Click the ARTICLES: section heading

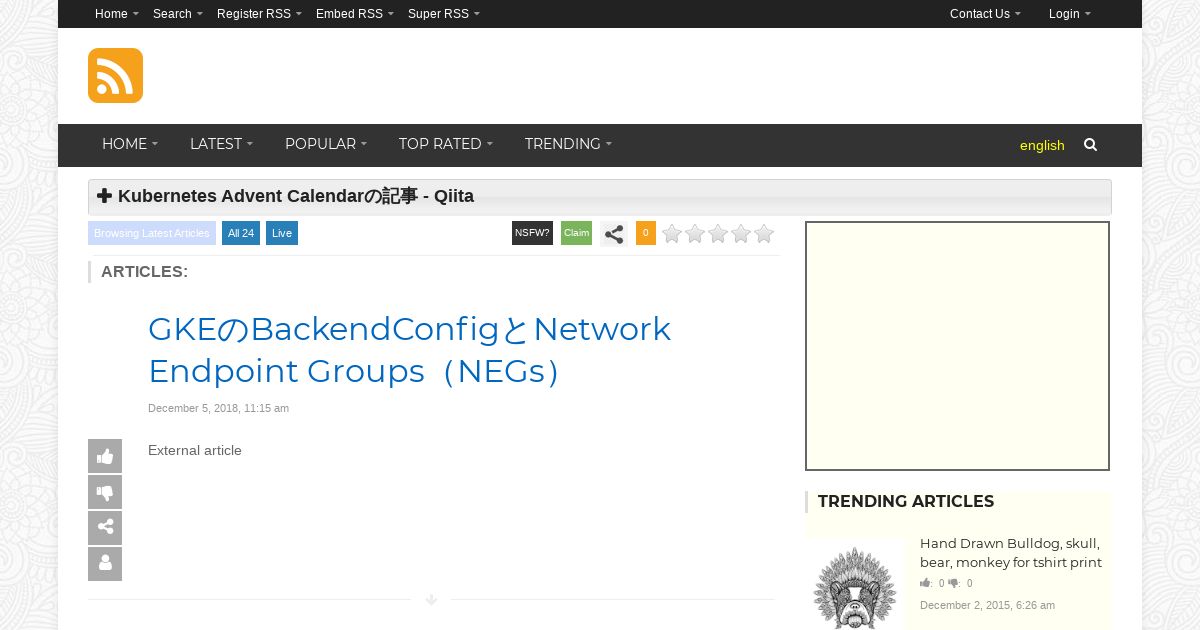click(144, 272)
